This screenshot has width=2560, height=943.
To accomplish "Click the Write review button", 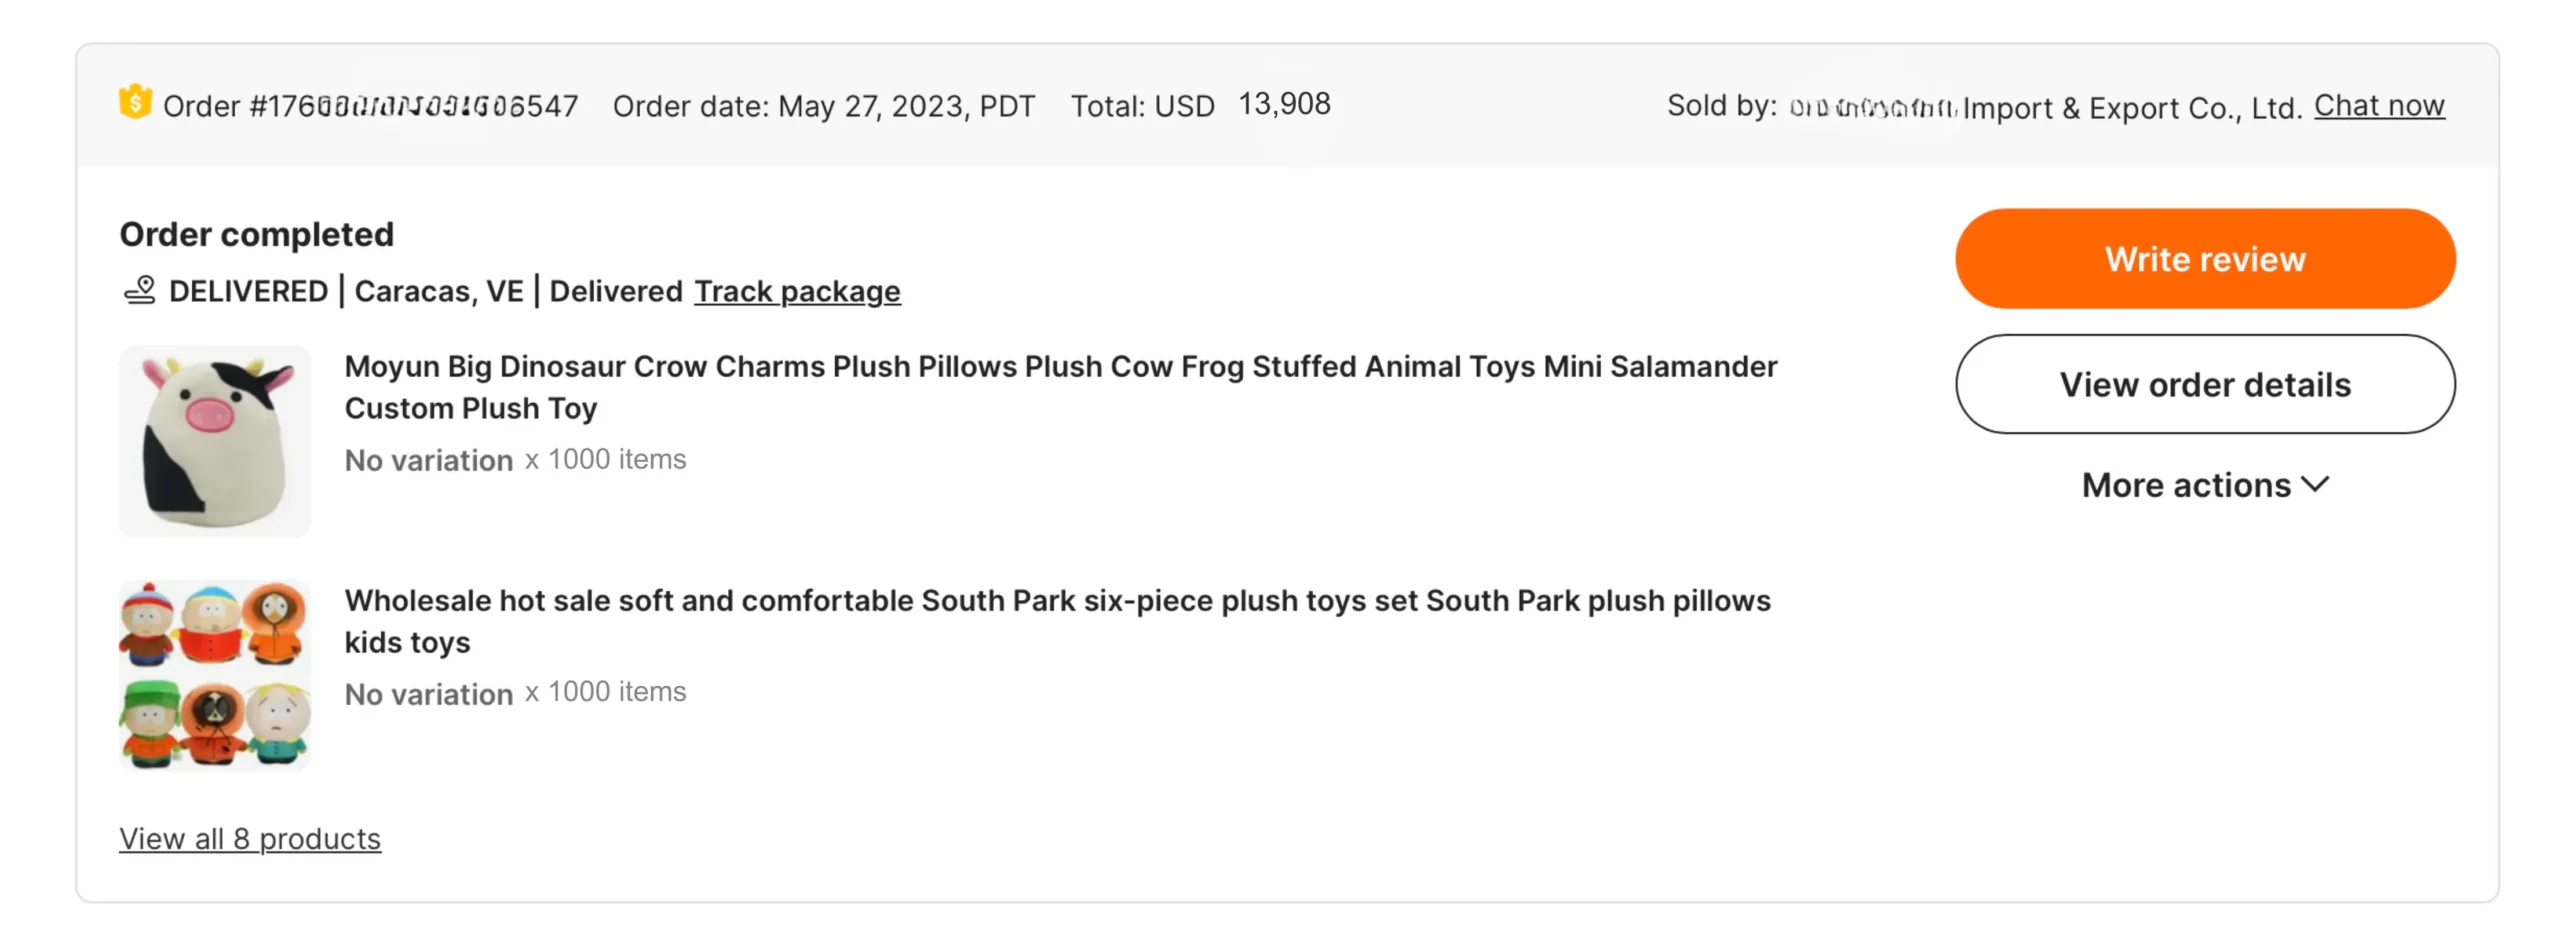I will (2204, 259).
